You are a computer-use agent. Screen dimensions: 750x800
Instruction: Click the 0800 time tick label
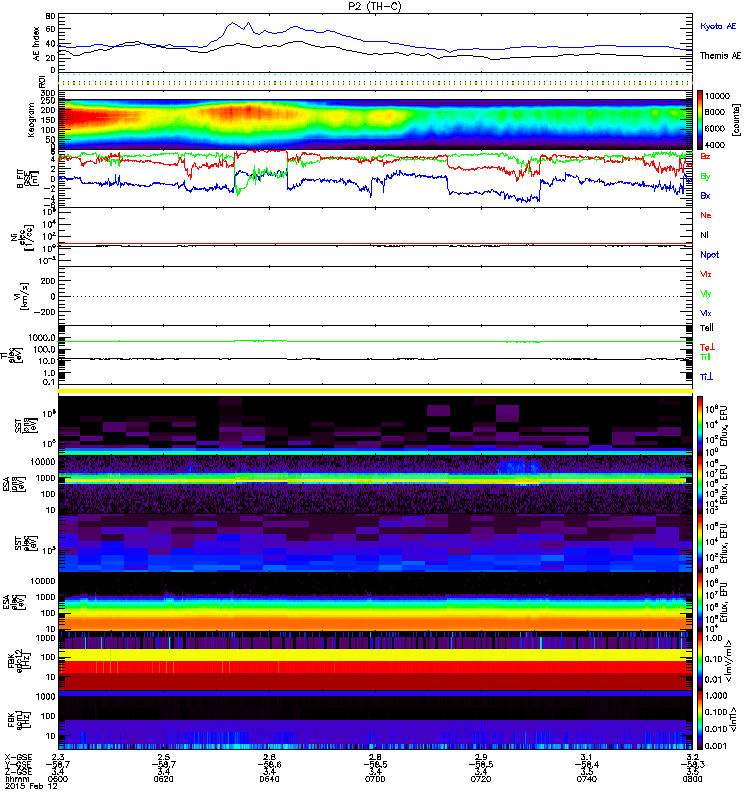click(692, 779)
